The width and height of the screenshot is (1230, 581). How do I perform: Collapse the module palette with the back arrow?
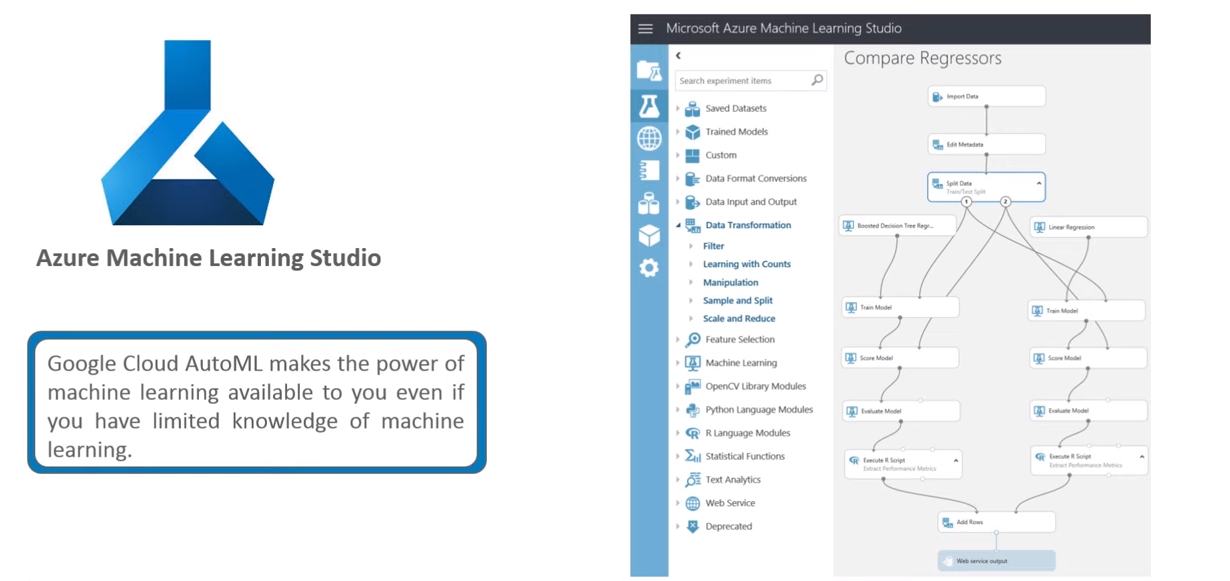678,56
